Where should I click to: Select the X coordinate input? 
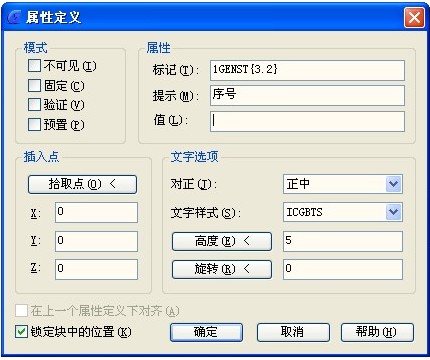96,212
